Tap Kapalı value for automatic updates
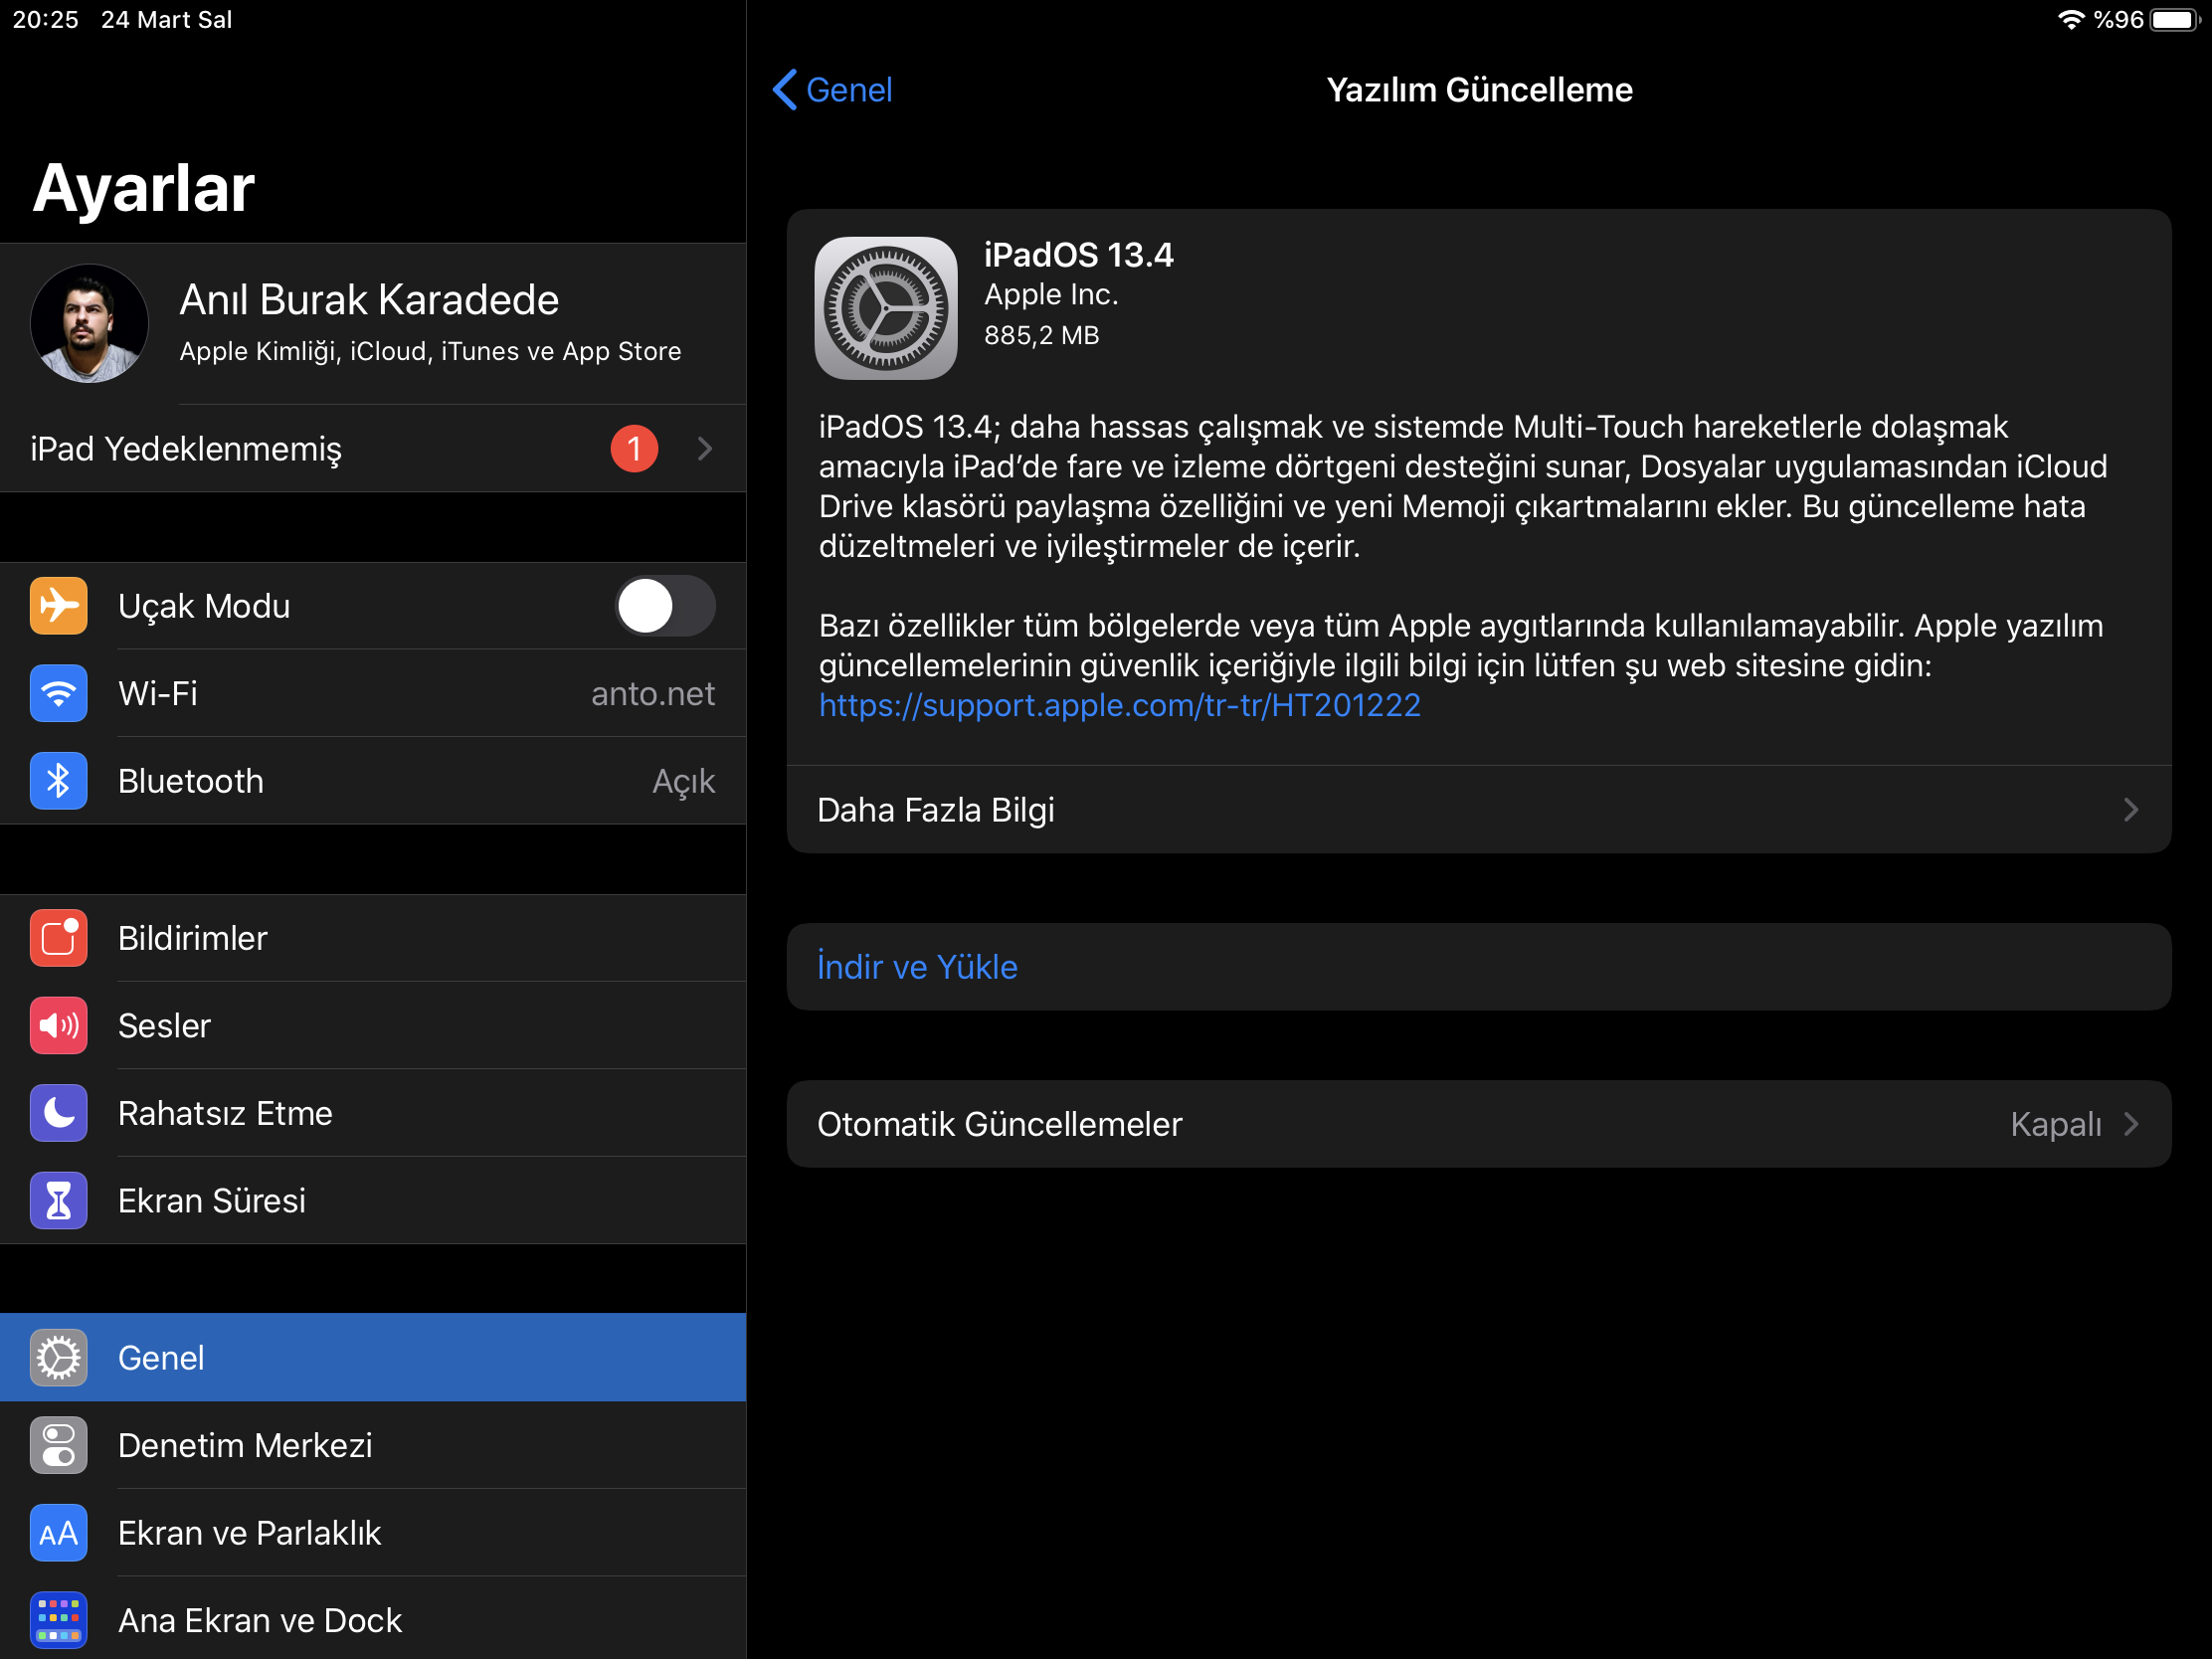Screen dimensions: 2212x1659 tap(2056, 1124)
